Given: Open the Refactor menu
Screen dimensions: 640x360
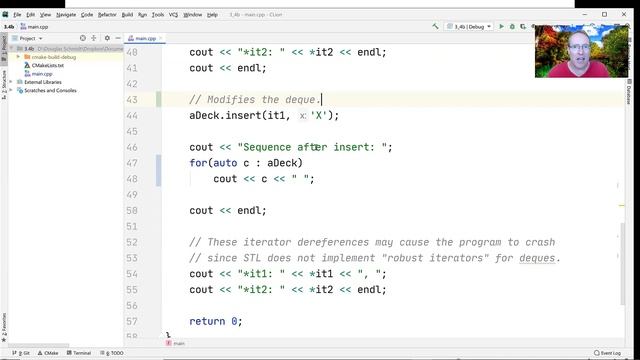Looking at the screenshot, I should click(x=107, y=14).
